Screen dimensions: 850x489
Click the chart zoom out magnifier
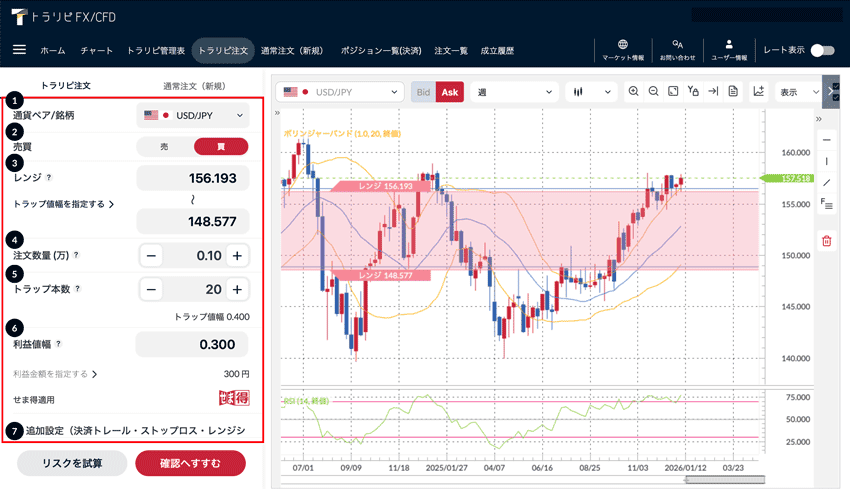pyautogui.click(x=653, y=92)
